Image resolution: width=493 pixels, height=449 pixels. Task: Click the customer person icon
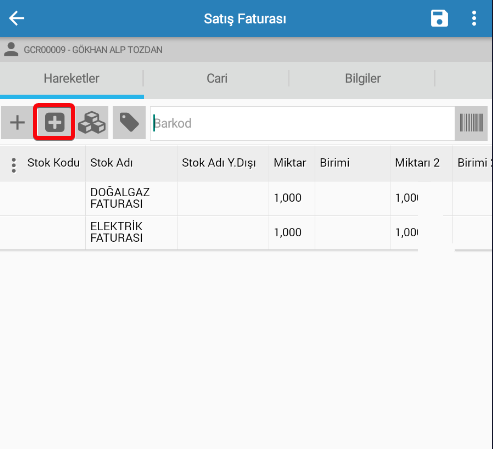click(11, 49)
